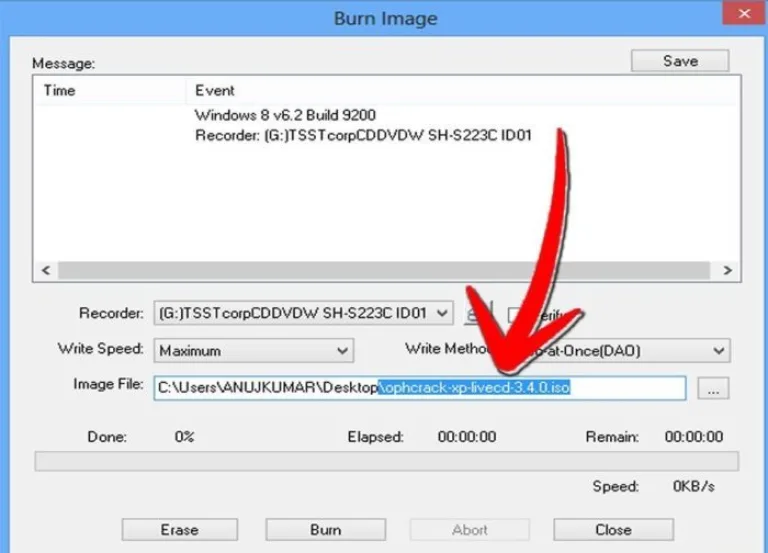Click the '0KB/s' speed value
Image resolution: width=768 pixels, height=553 pixels.
(x=694, y=486)
